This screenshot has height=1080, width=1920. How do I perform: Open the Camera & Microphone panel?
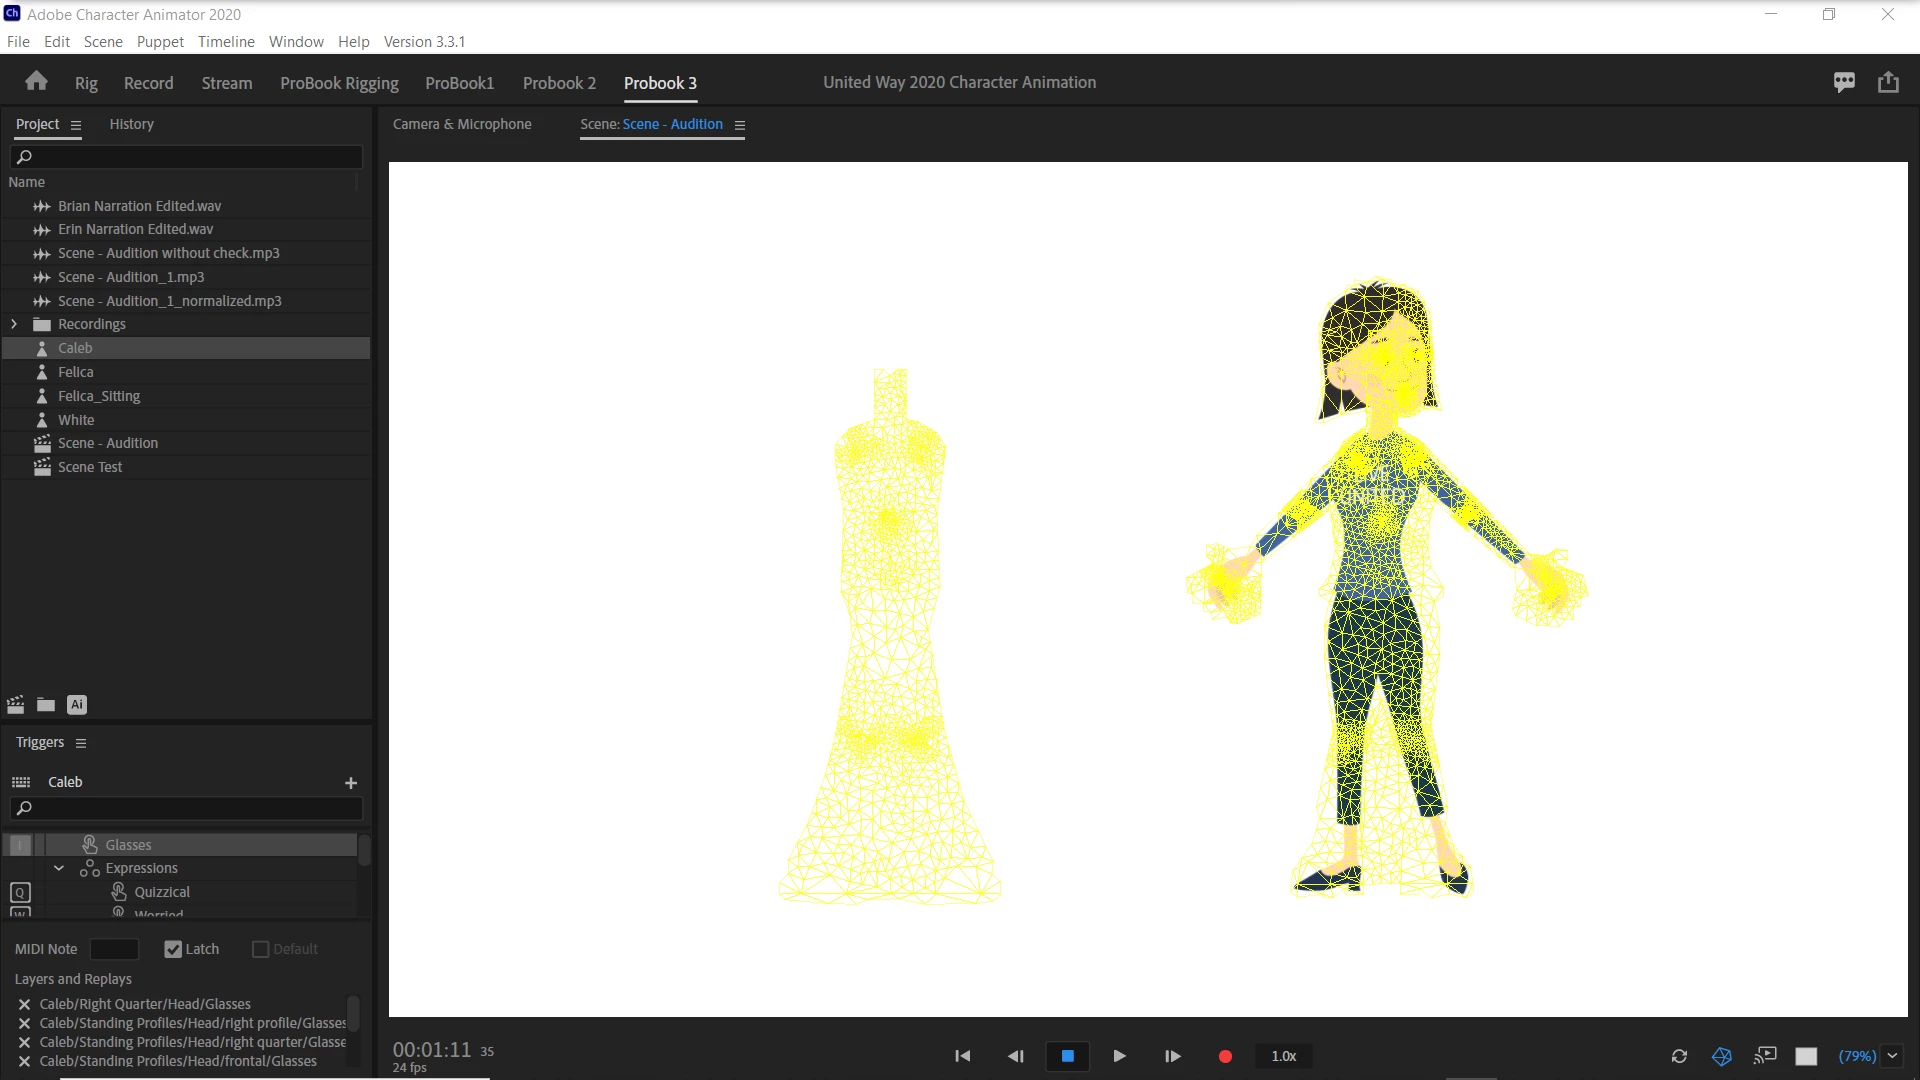coord(462,124)
